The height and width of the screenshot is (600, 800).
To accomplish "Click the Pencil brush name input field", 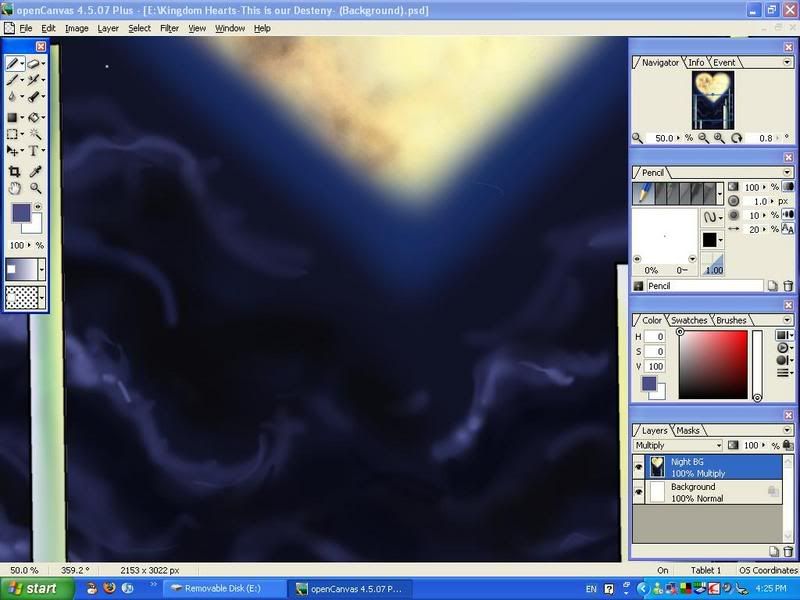I will (705, 286).
